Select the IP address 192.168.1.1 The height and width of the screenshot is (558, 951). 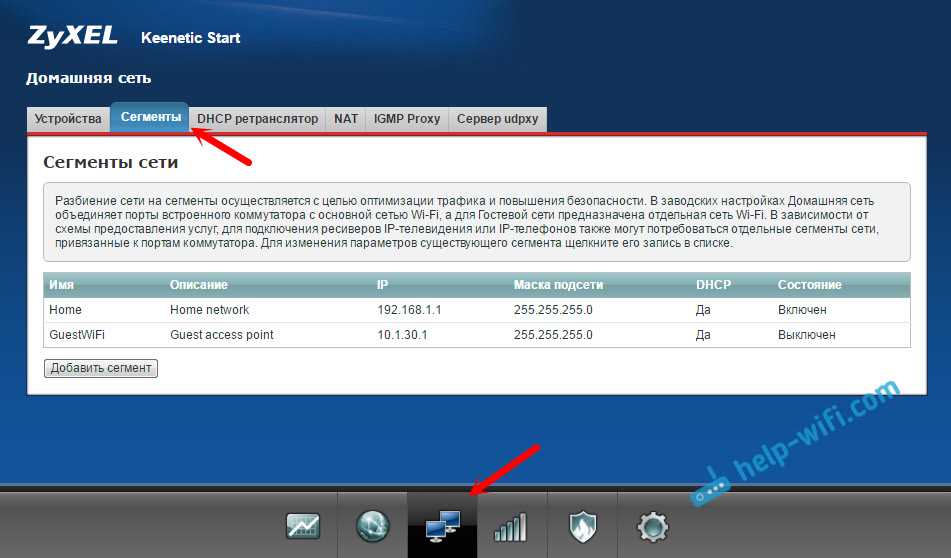point(409,310)
